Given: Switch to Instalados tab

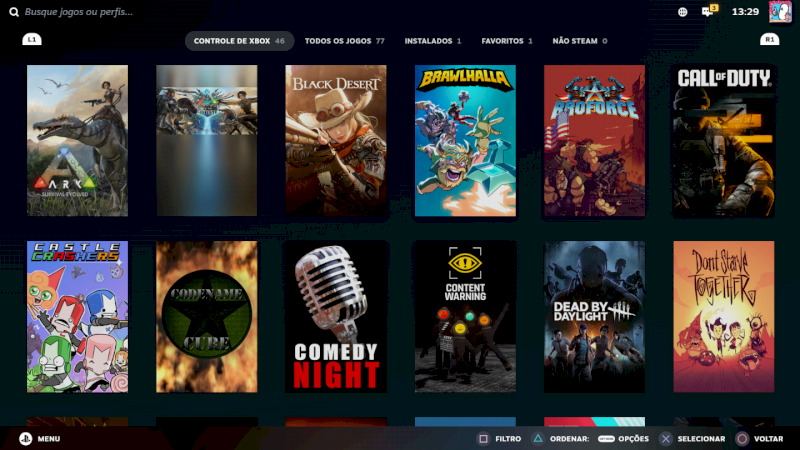Looking at the screenshot, I should 433,41.
